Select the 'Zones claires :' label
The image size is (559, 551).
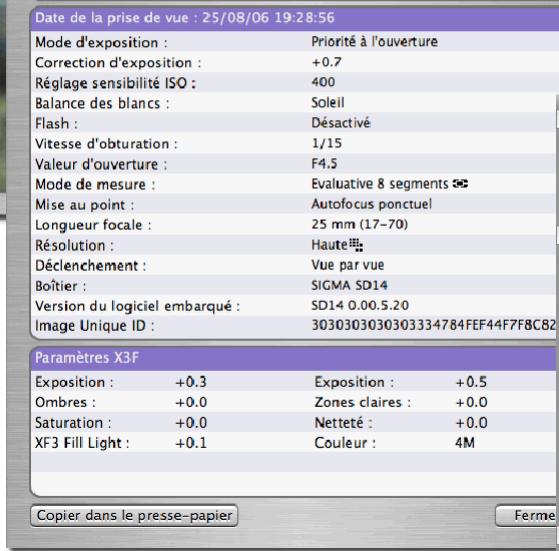pyautogui.click(x=363, y=403)
